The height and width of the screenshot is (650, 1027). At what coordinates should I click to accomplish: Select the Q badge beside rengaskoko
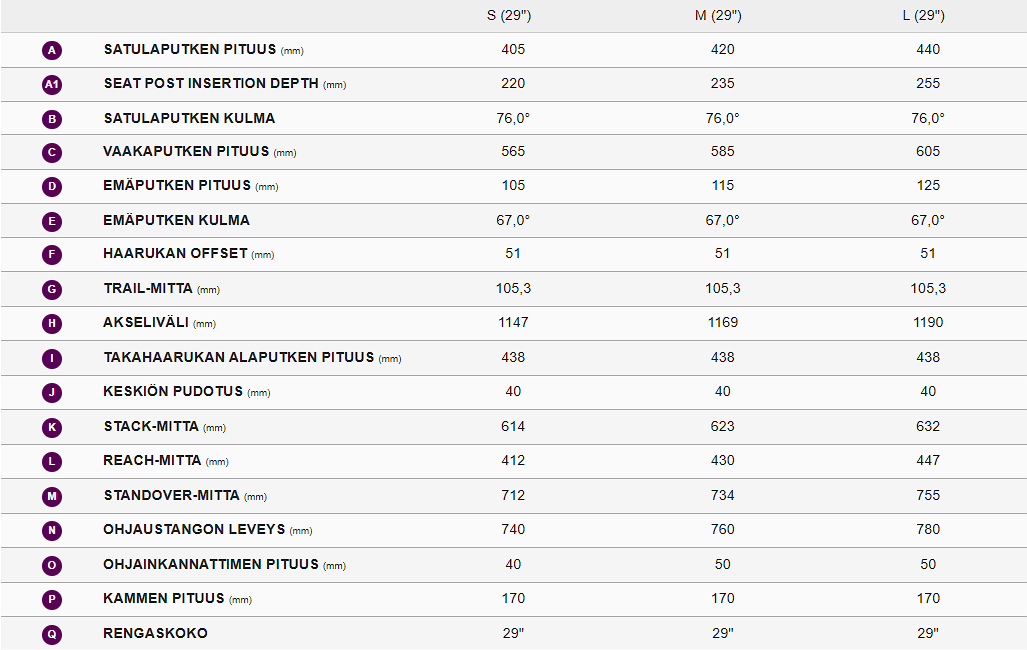pyautogui.click(x=53, y=634)
